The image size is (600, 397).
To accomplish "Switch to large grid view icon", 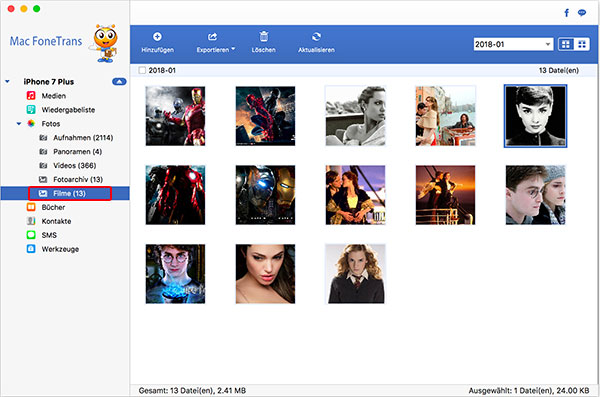I will click(x=566, y=44).
